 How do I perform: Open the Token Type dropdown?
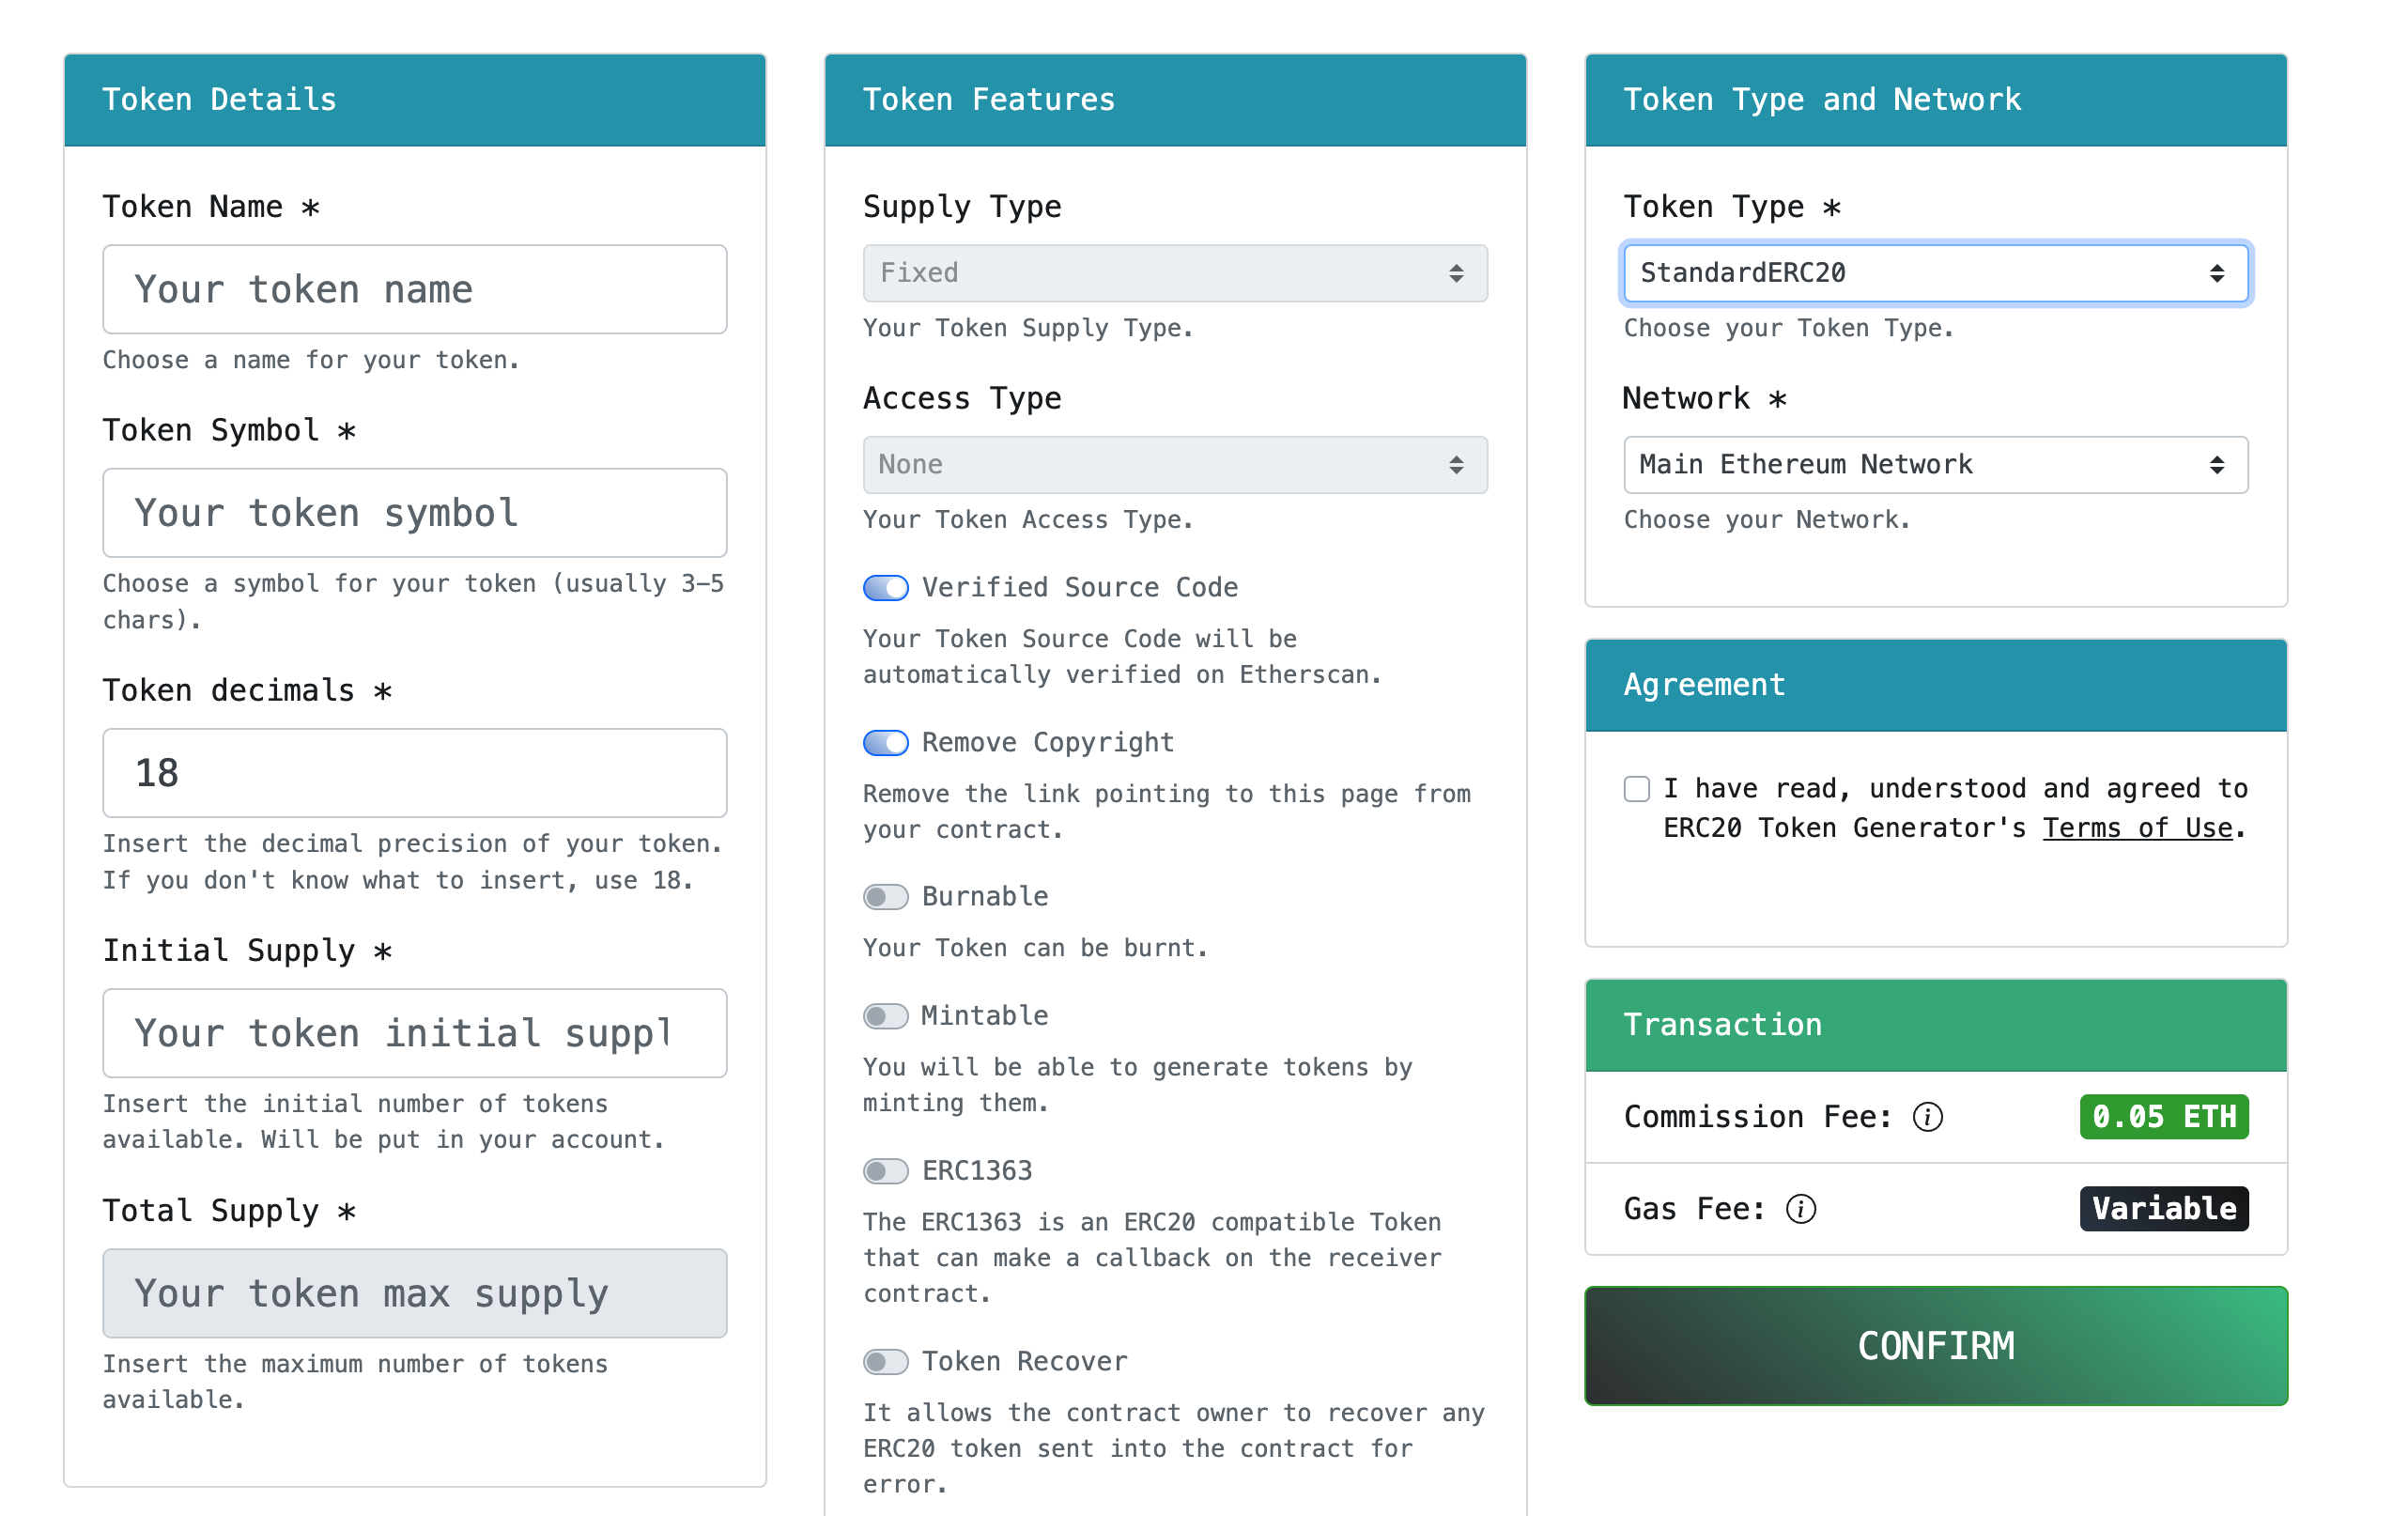click(x=1934, y=273)
